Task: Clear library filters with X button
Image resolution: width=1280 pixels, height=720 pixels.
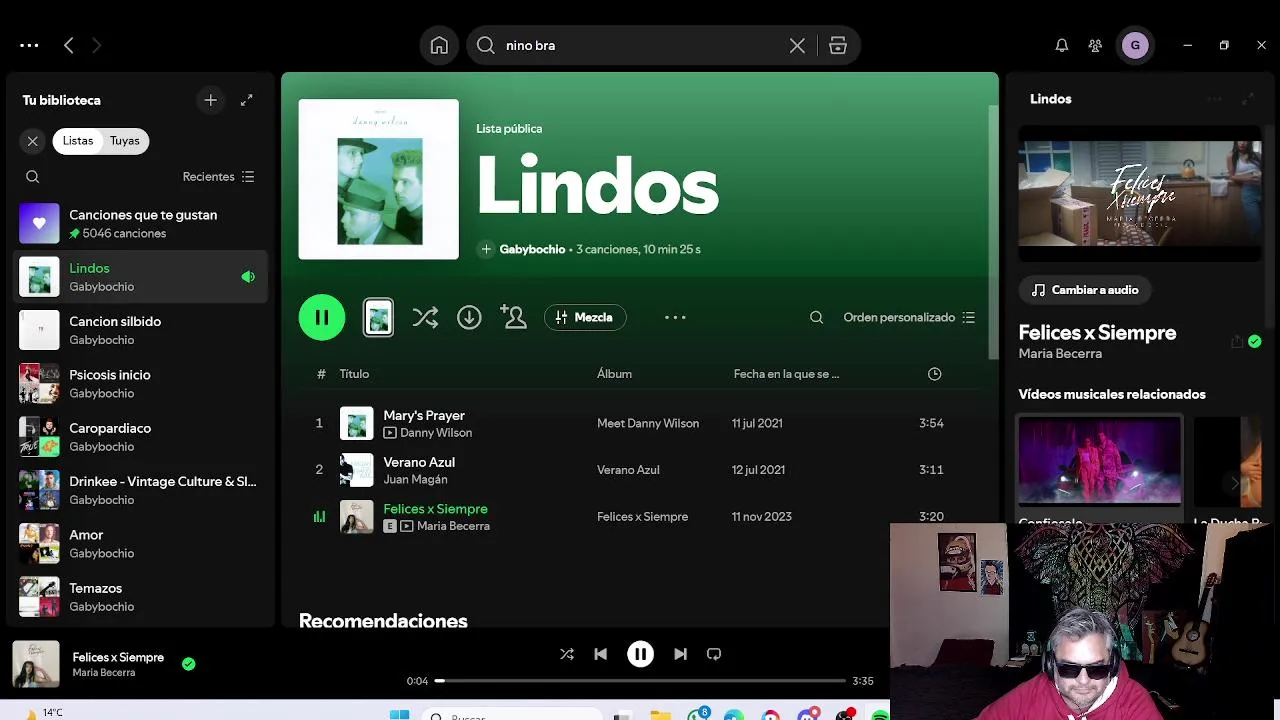Action: point(32,141)
